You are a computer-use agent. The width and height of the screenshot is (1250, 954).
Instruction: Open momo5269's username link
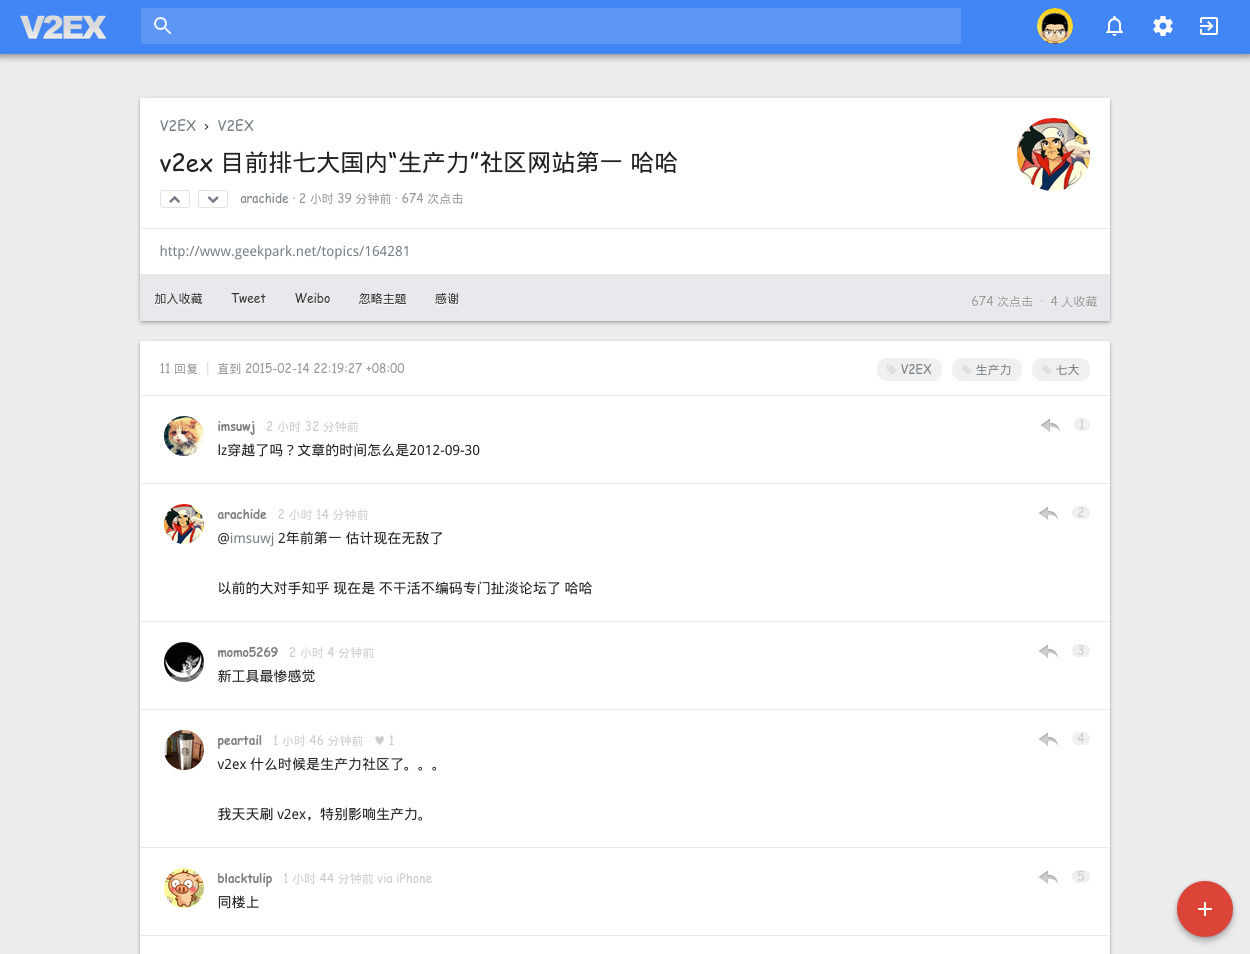(x=248, y=653)
